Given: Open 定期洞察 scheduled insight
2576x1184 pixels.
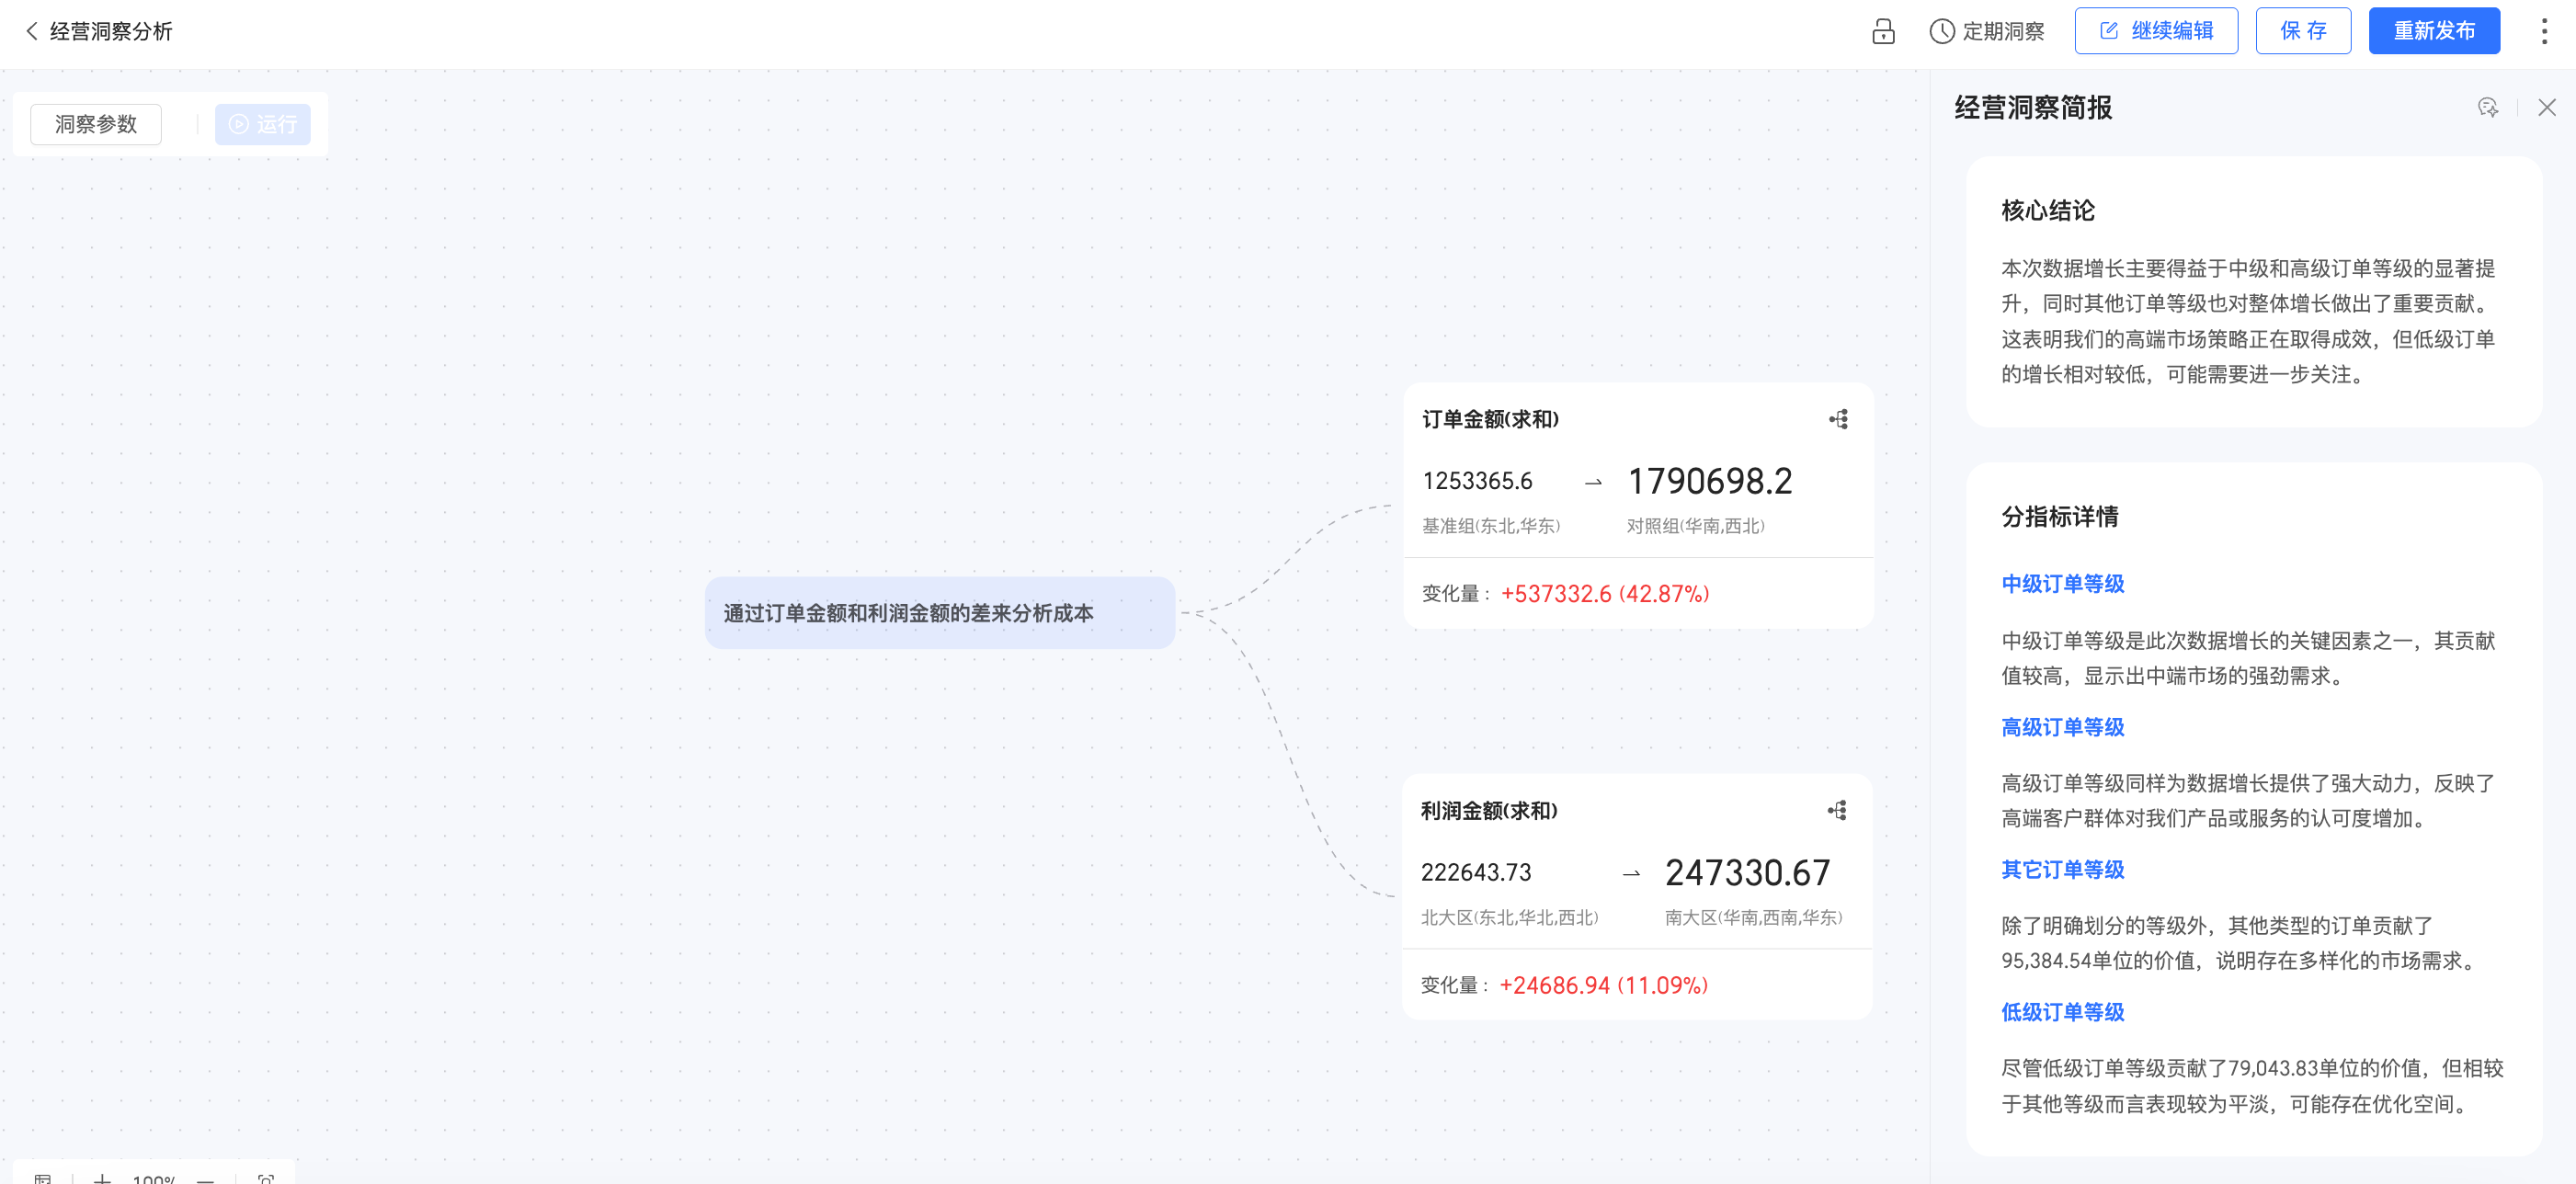Looking at the screenshot, I should pos(1986,31).
